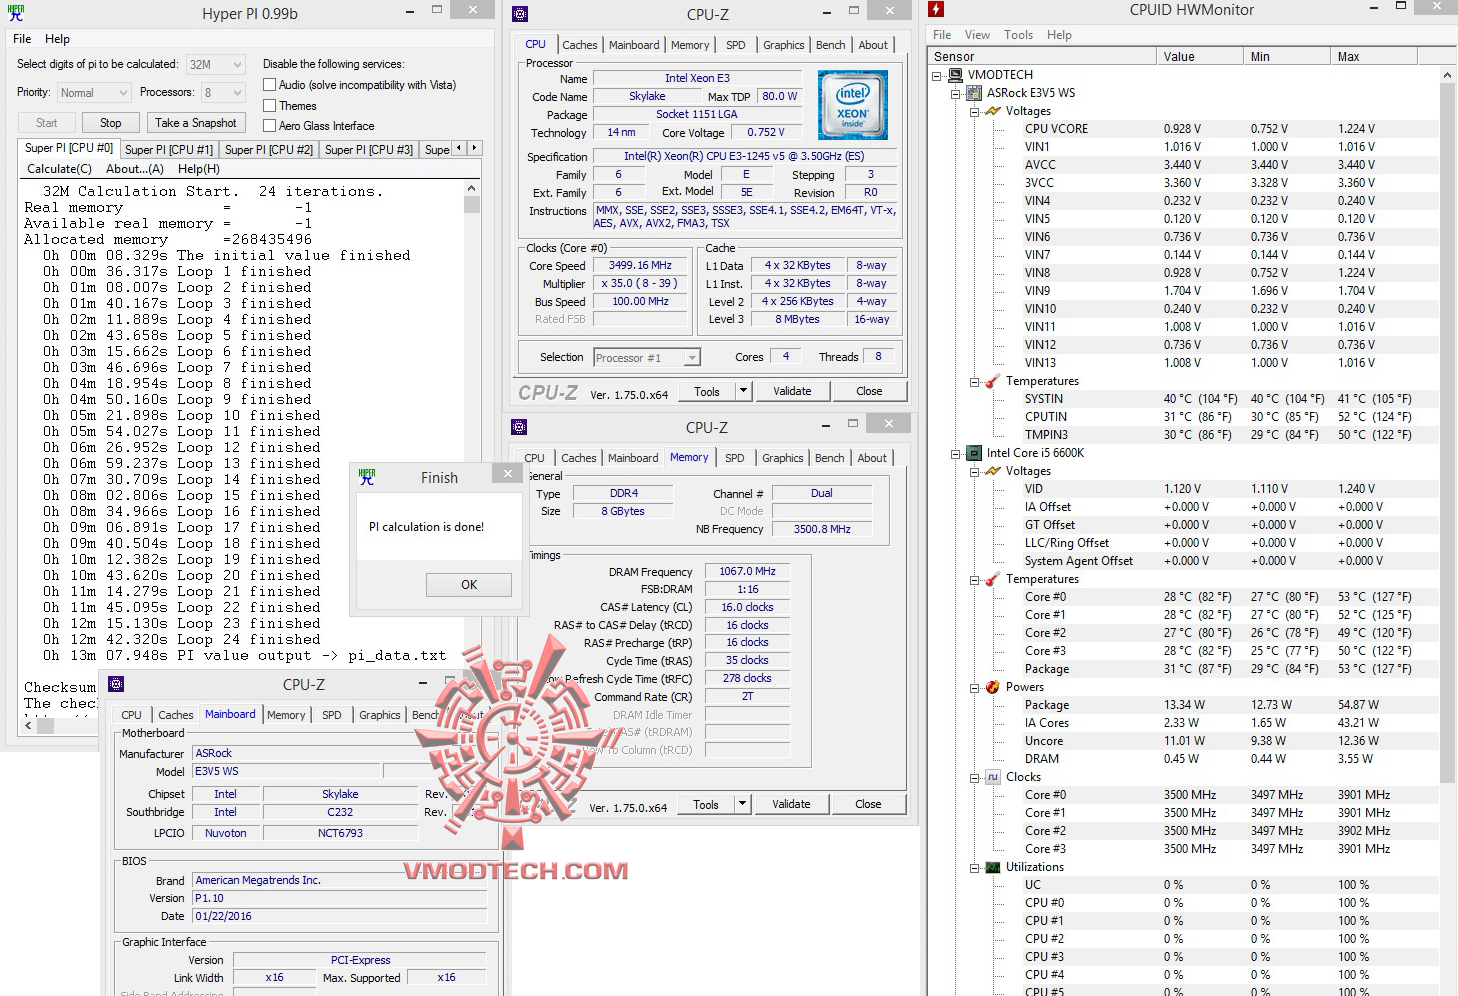Open Graphics tab in CPU-Z Mainboard window
This screenshot has height=996, width=1458.
[x=380, y=715]
